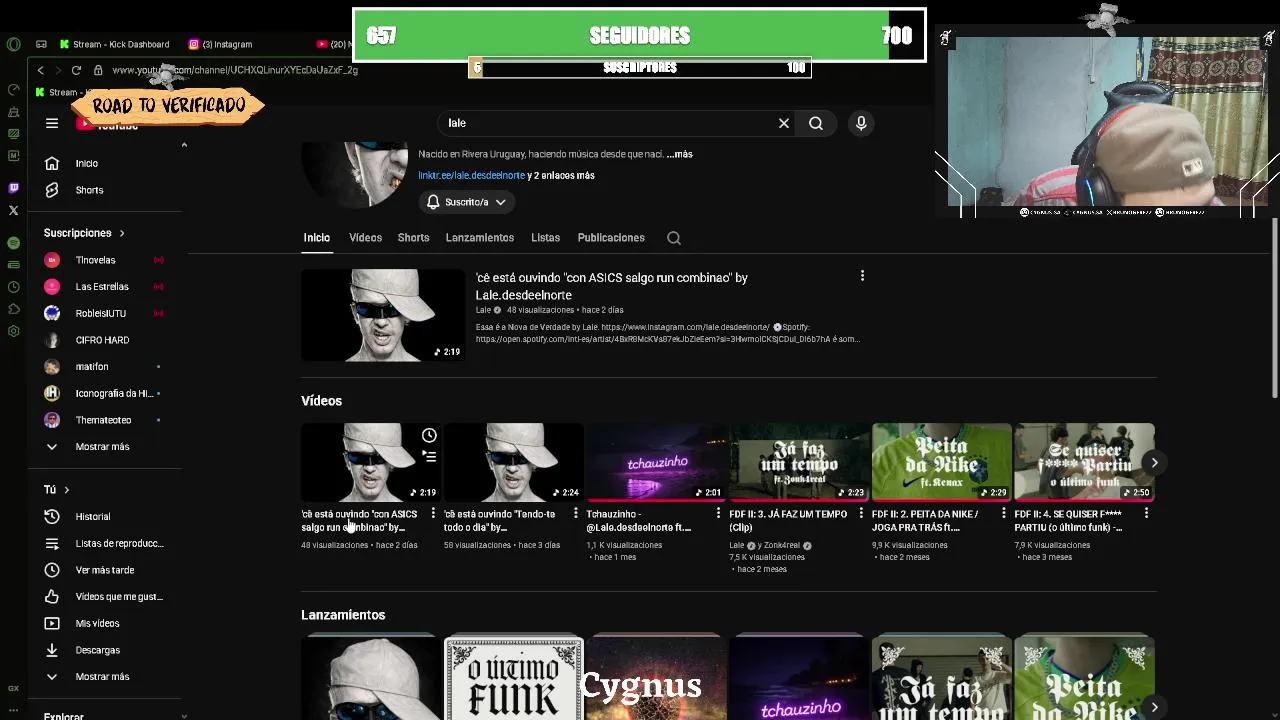Open Mis videos in the sidebar

point(104,623)
